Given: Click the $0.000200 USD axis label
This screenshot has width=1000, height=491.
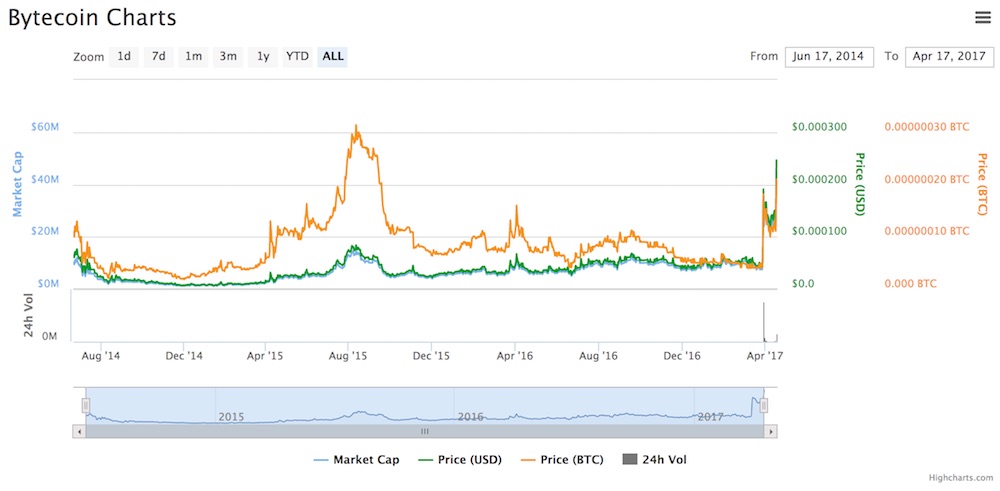Looking at the screenshot, I should pyautogui.click(x=819, y=179).
